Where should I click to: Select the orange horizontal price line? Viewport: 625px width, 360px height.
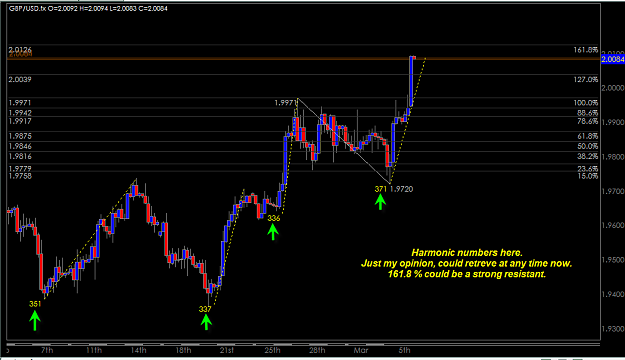click(303, 59)
